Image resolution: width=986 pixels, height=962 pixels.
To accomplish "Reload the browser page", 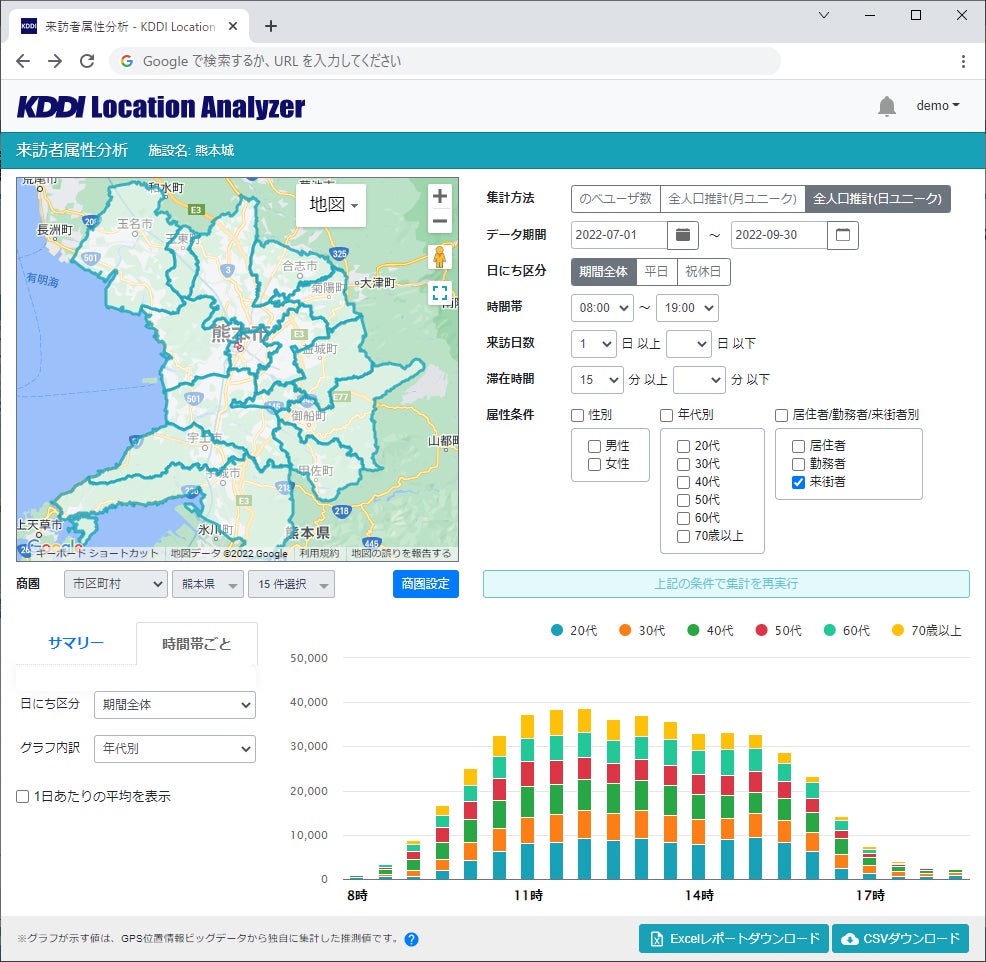I will pos(87,61).
